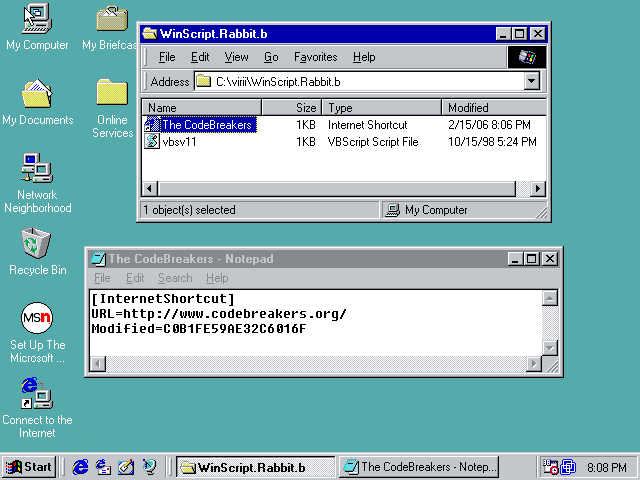This screenshot has width=640, height=480.
Task: Open the Favorites menu
Action: 316,57
